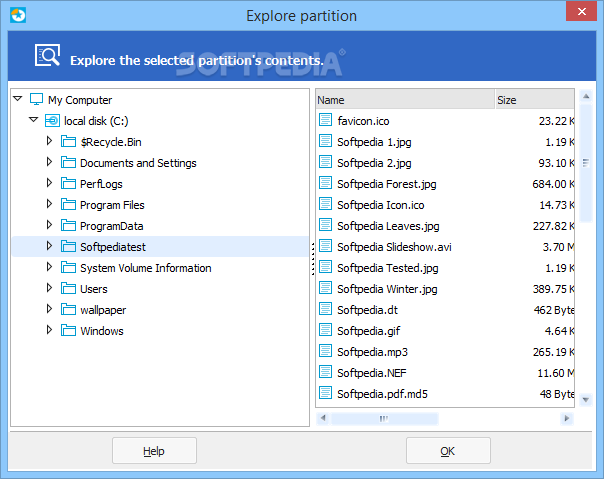Click the Users folder icon
The width and height of the screenshot is (604, 479).
click(68, 289)
